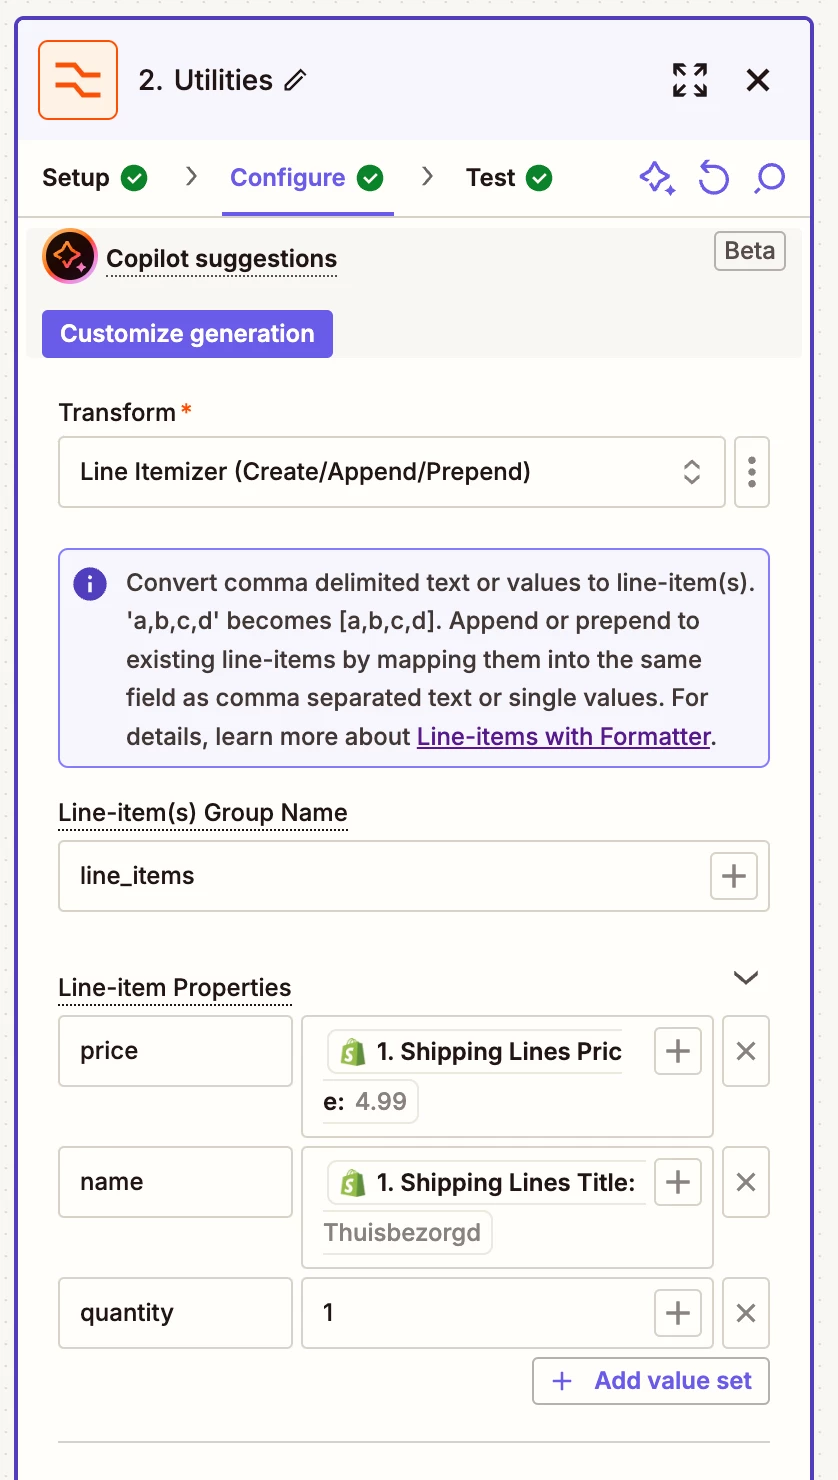
Task: Open the Transform dropdown
Action: 392,472
